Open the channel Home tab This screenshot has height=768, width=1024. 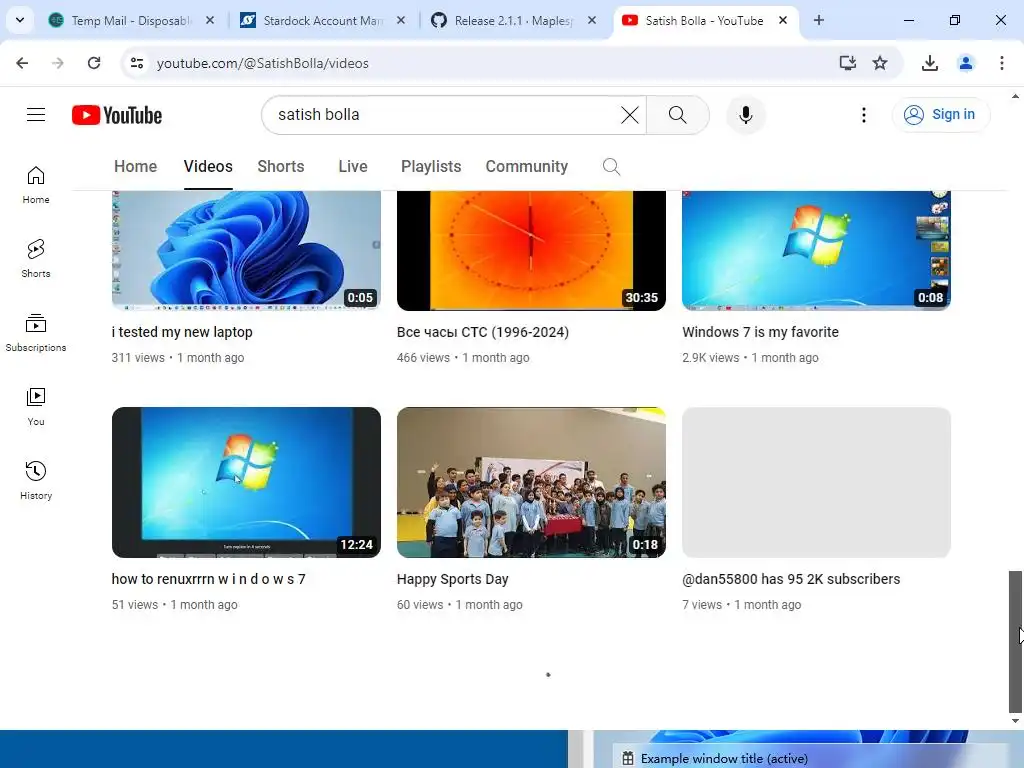click(x=135, y=167)
